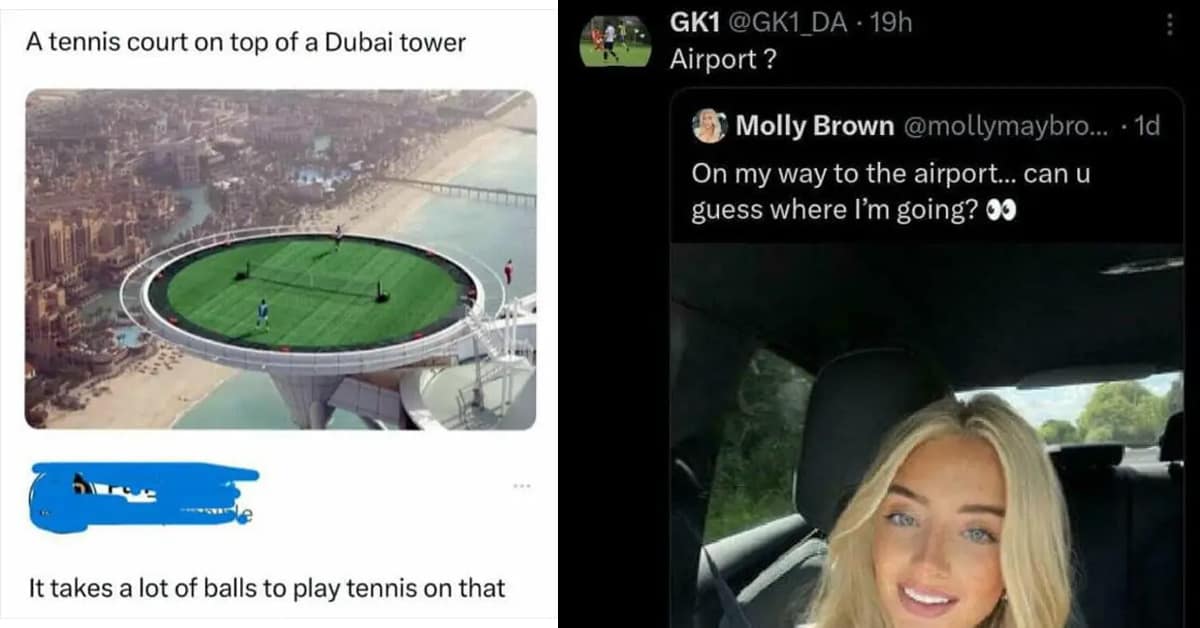This screenshot has width=1200, height=628.
Task: Click the Molly Brown display name
Action: tap(815, 126)
